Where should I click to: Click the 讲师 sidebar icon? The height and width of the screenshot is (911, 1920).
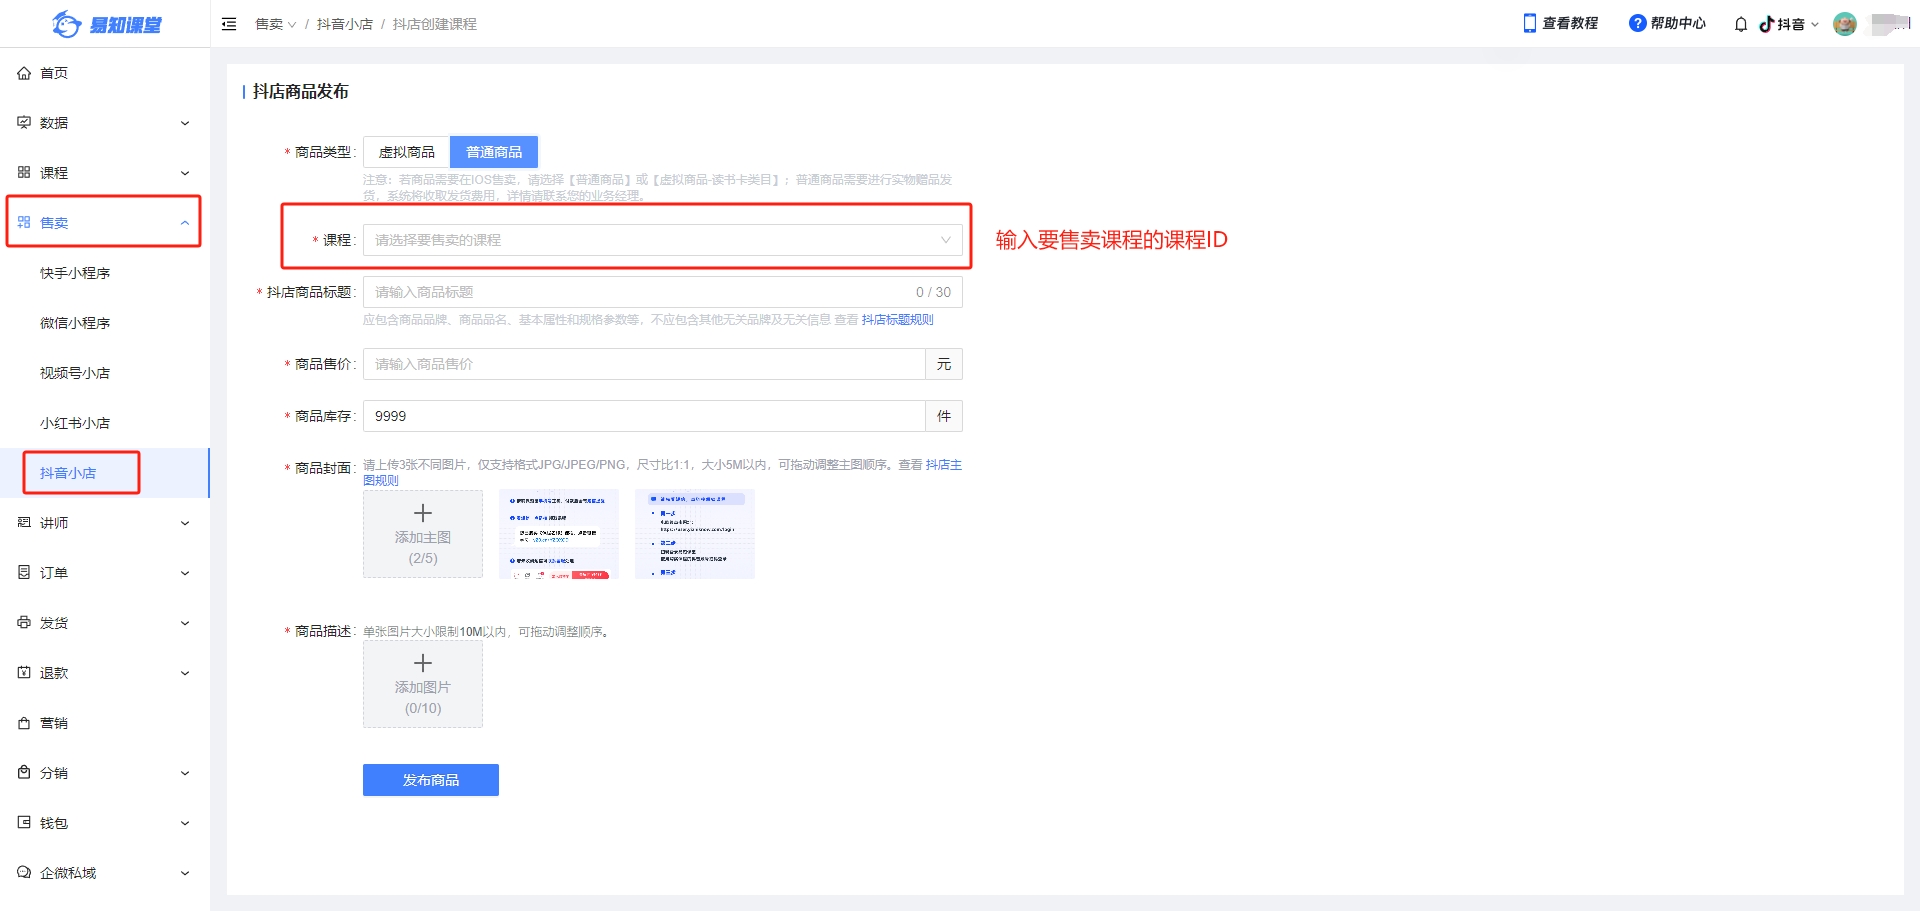point(24,523)
